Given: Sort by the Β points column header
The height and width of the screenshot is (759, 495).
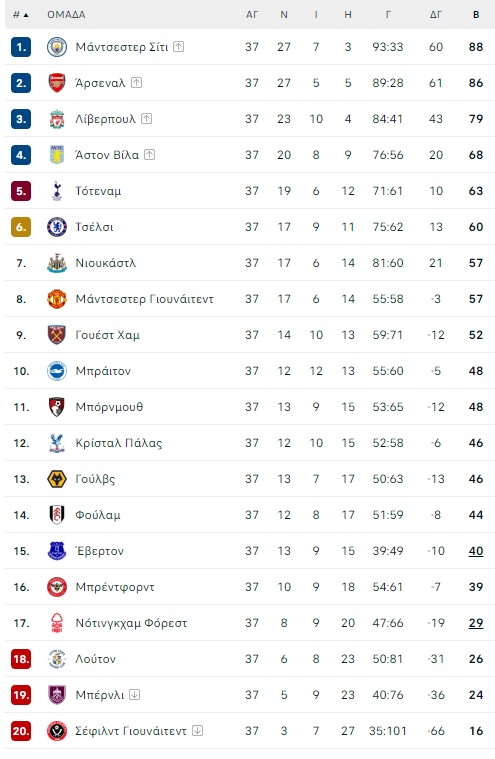Looking at the screenshot, I should 476,15.
